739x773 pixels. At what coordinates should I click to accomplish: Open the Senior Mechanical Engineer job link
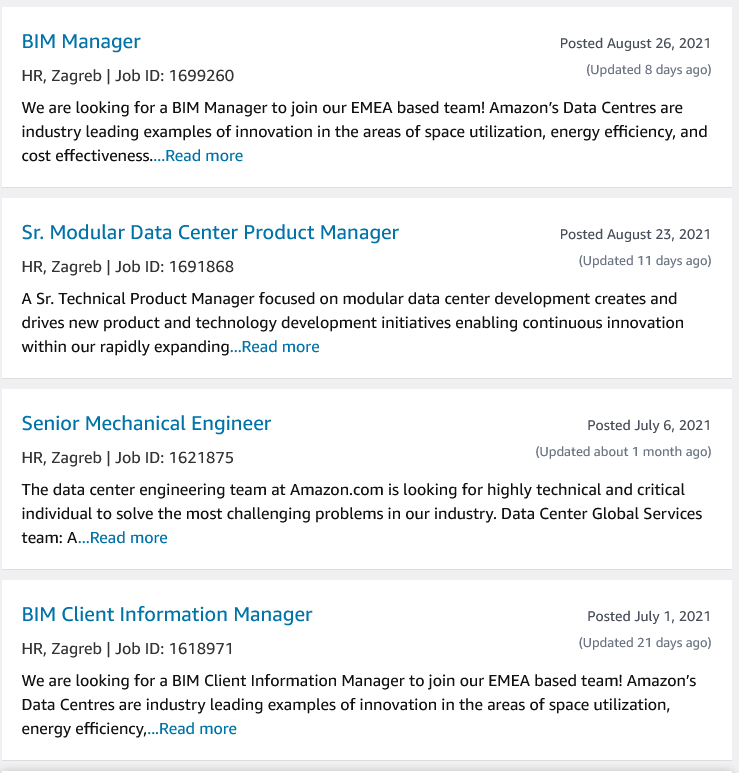click(146, 424)
